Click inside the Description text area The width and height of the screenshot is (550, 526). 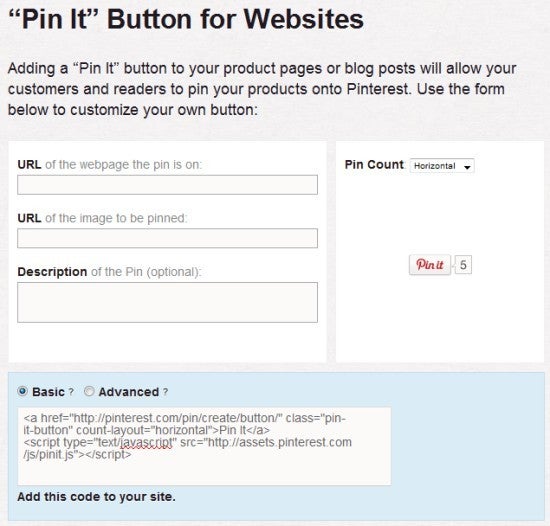(167, 302)
